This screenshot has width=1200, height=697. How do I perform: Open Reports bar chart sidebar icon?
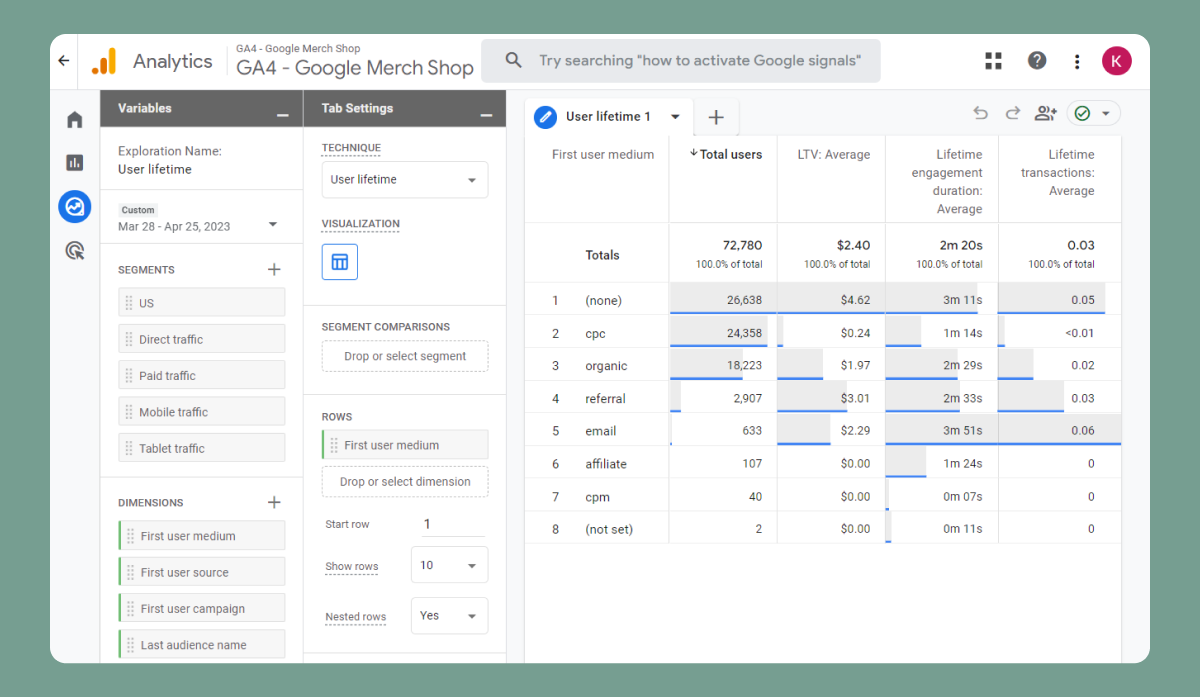pos(75,162)
